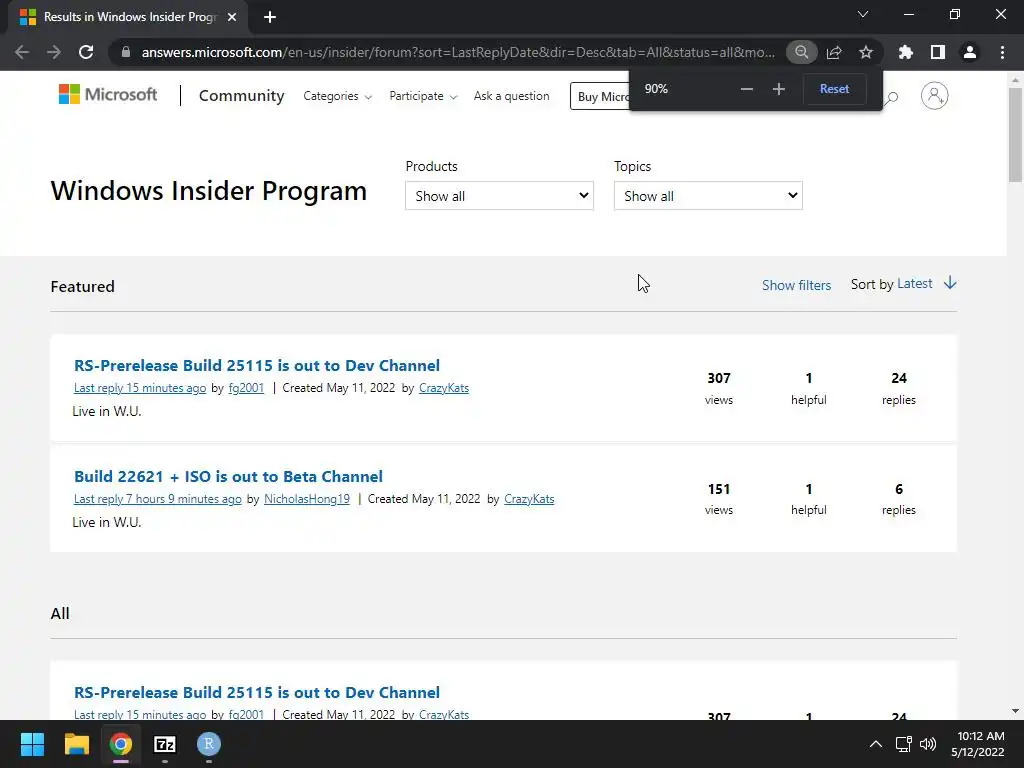Open a new tab with the plus icon
1024x768 pixels.
[x=270, y=17]
